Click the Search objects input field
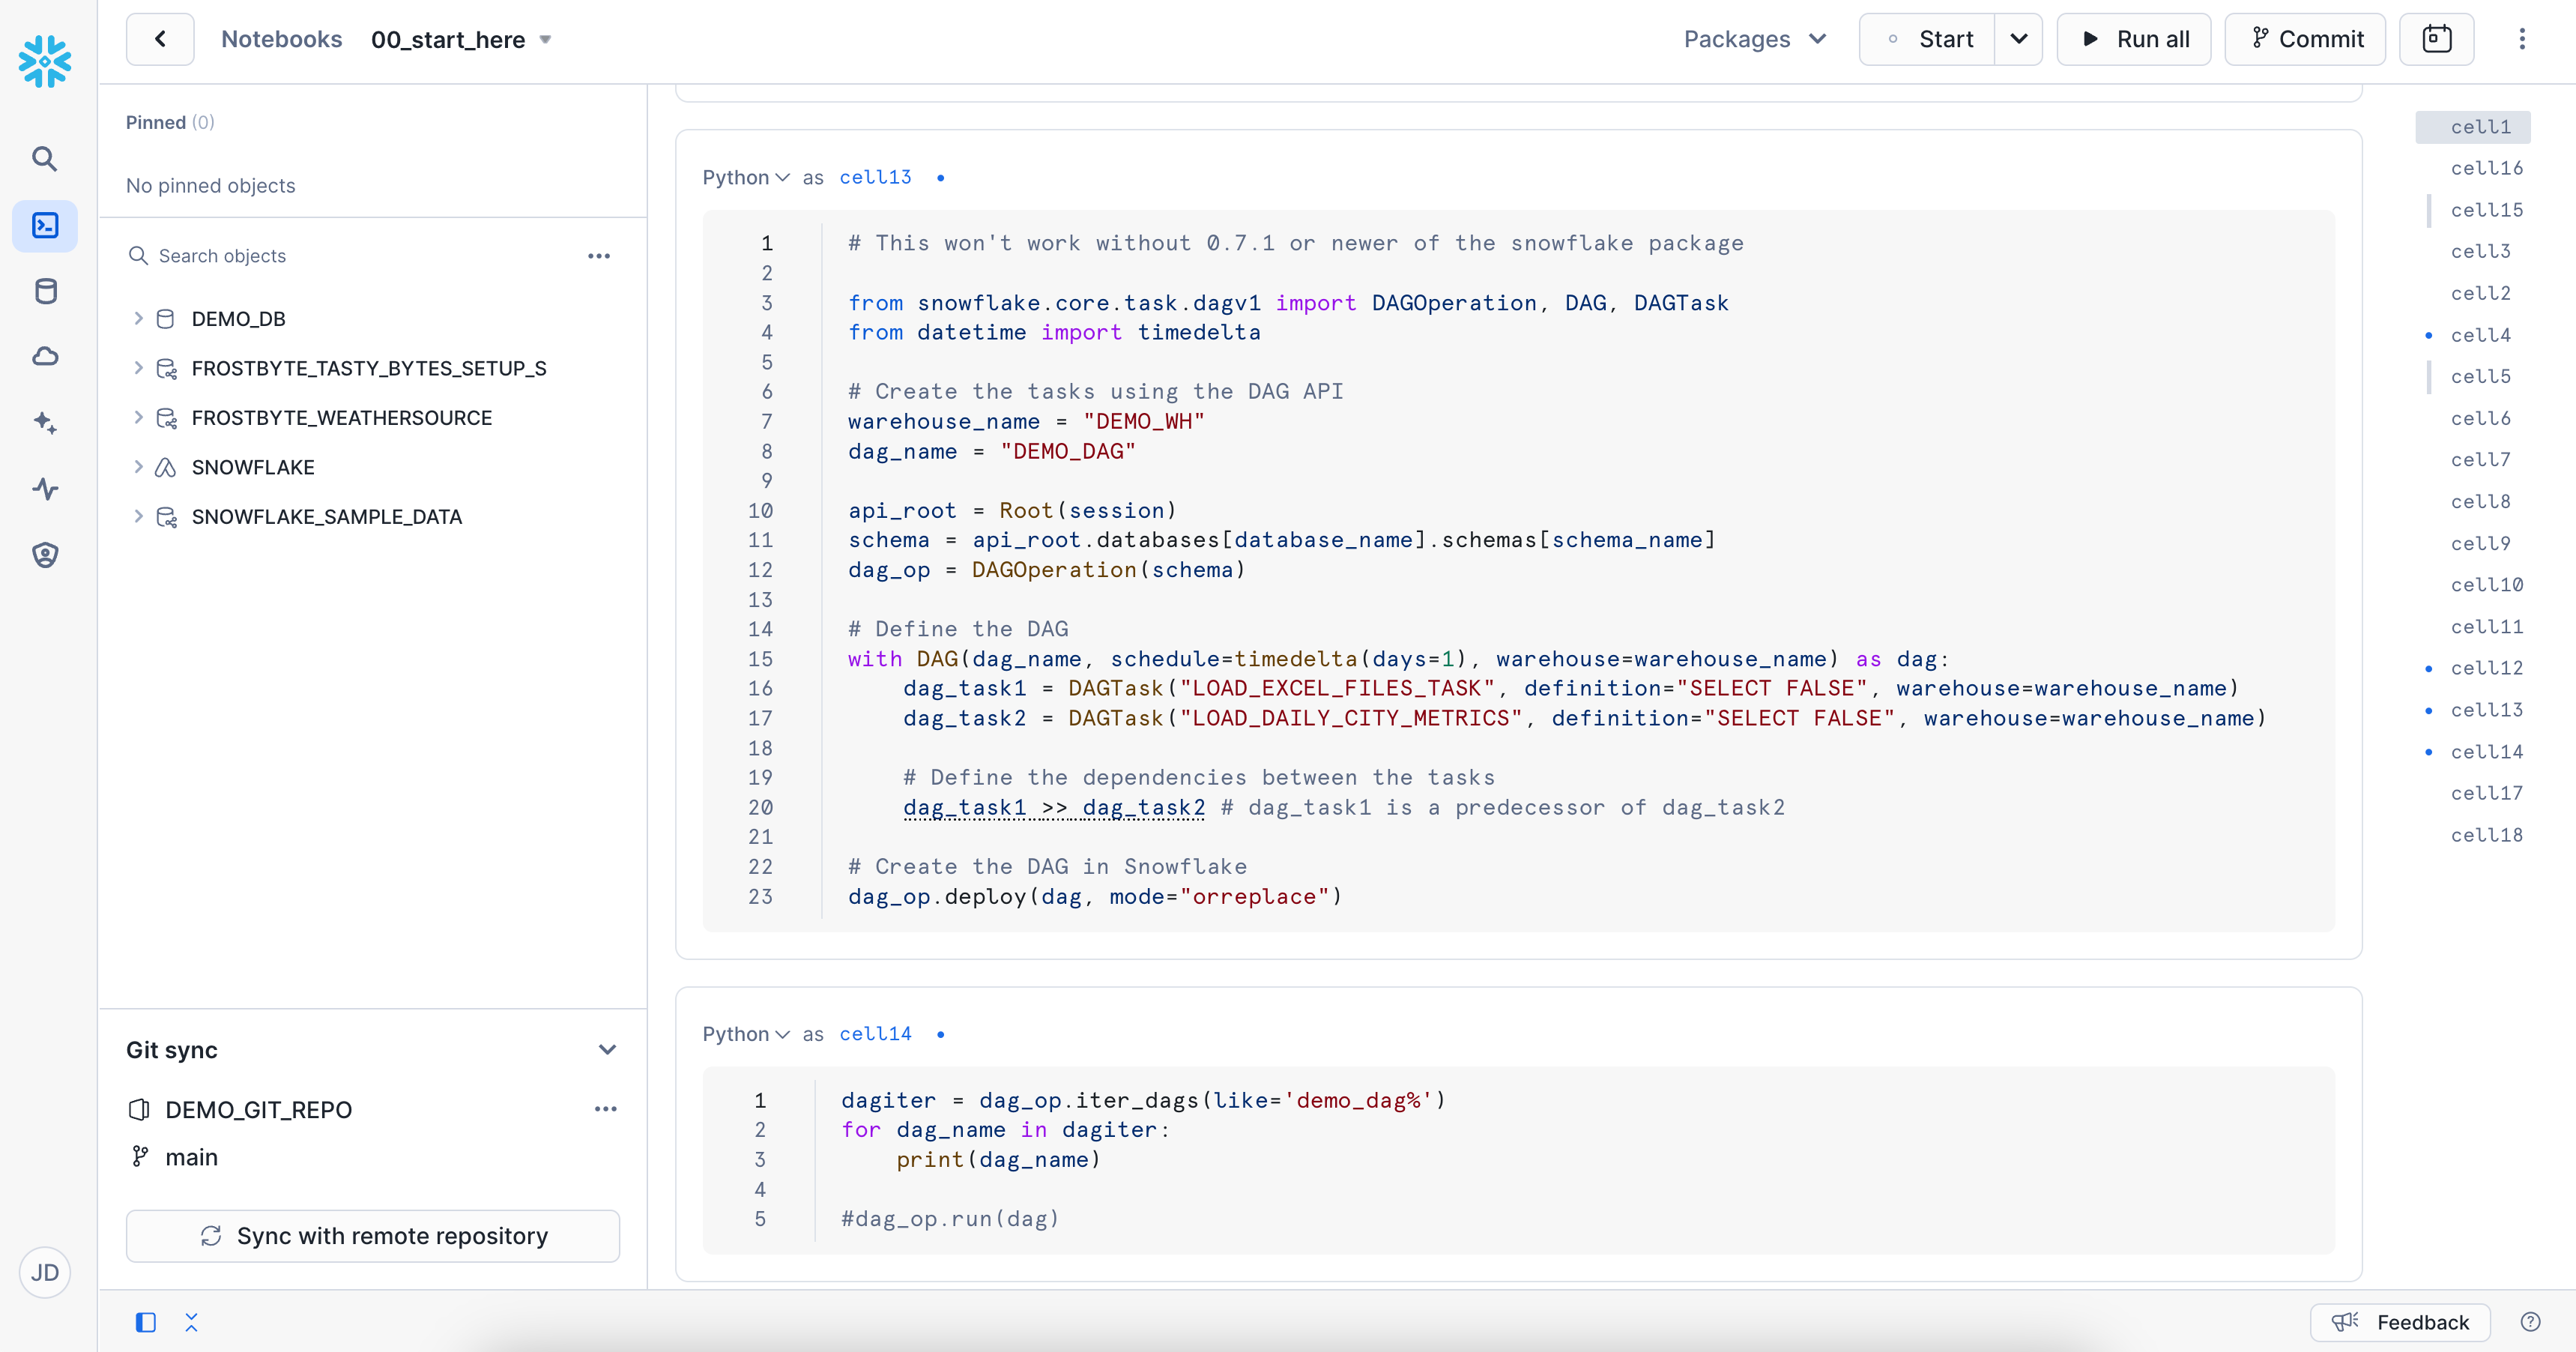Screen dimensions: 2576x1352 [x=350, y=256]
